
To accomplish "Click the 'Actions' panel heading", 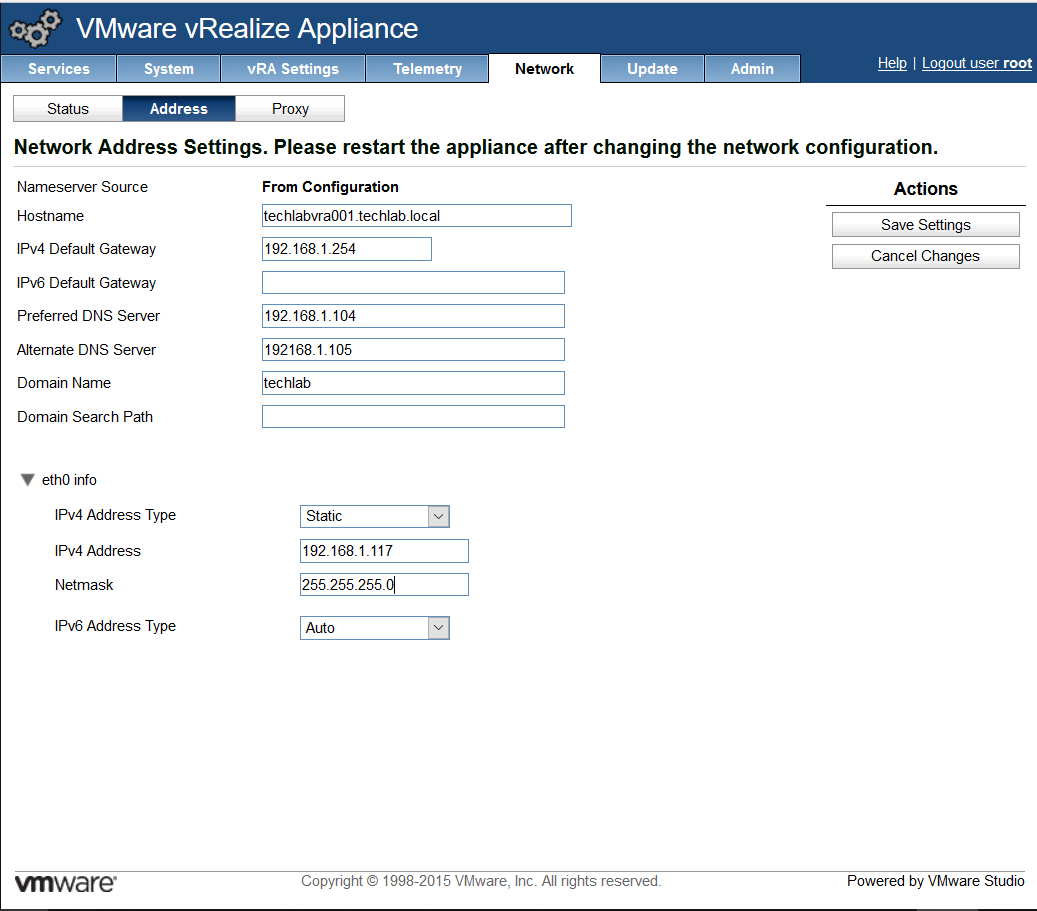I will click(926, 189).
